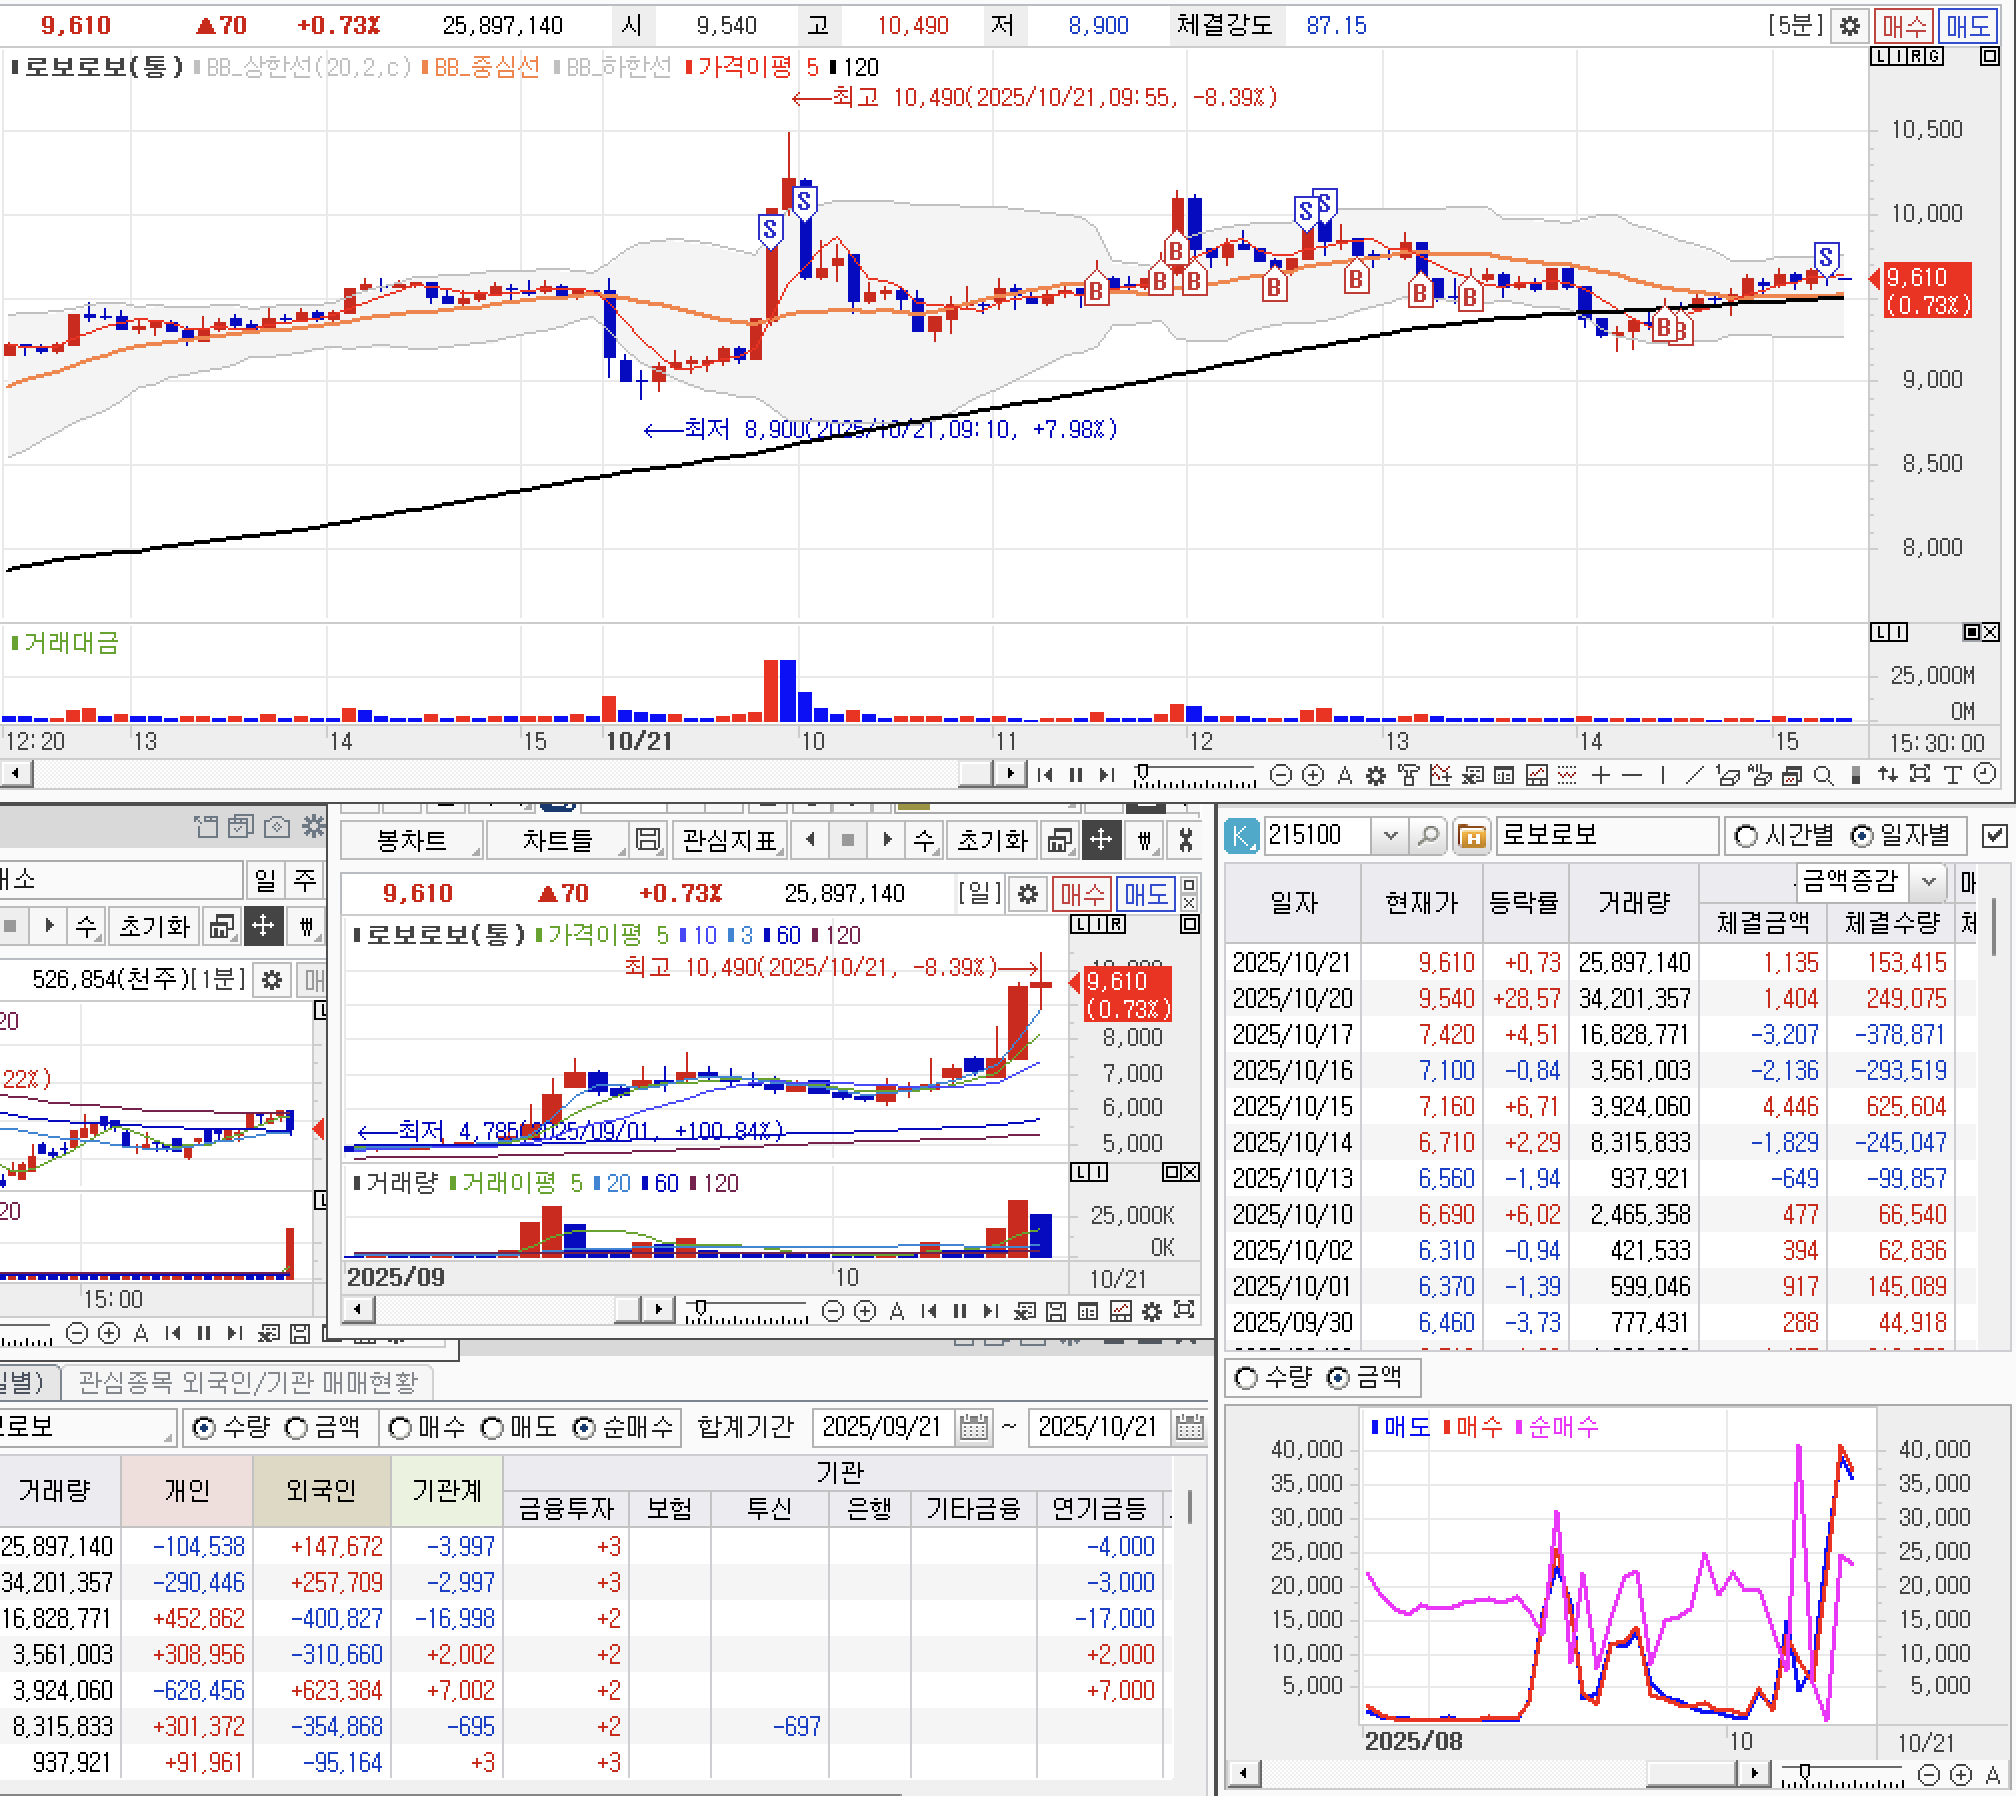This screenshot has height=1796, width=2016.
Task: Select the text T tool in main chart toolbar
Action: [1952, 775]
